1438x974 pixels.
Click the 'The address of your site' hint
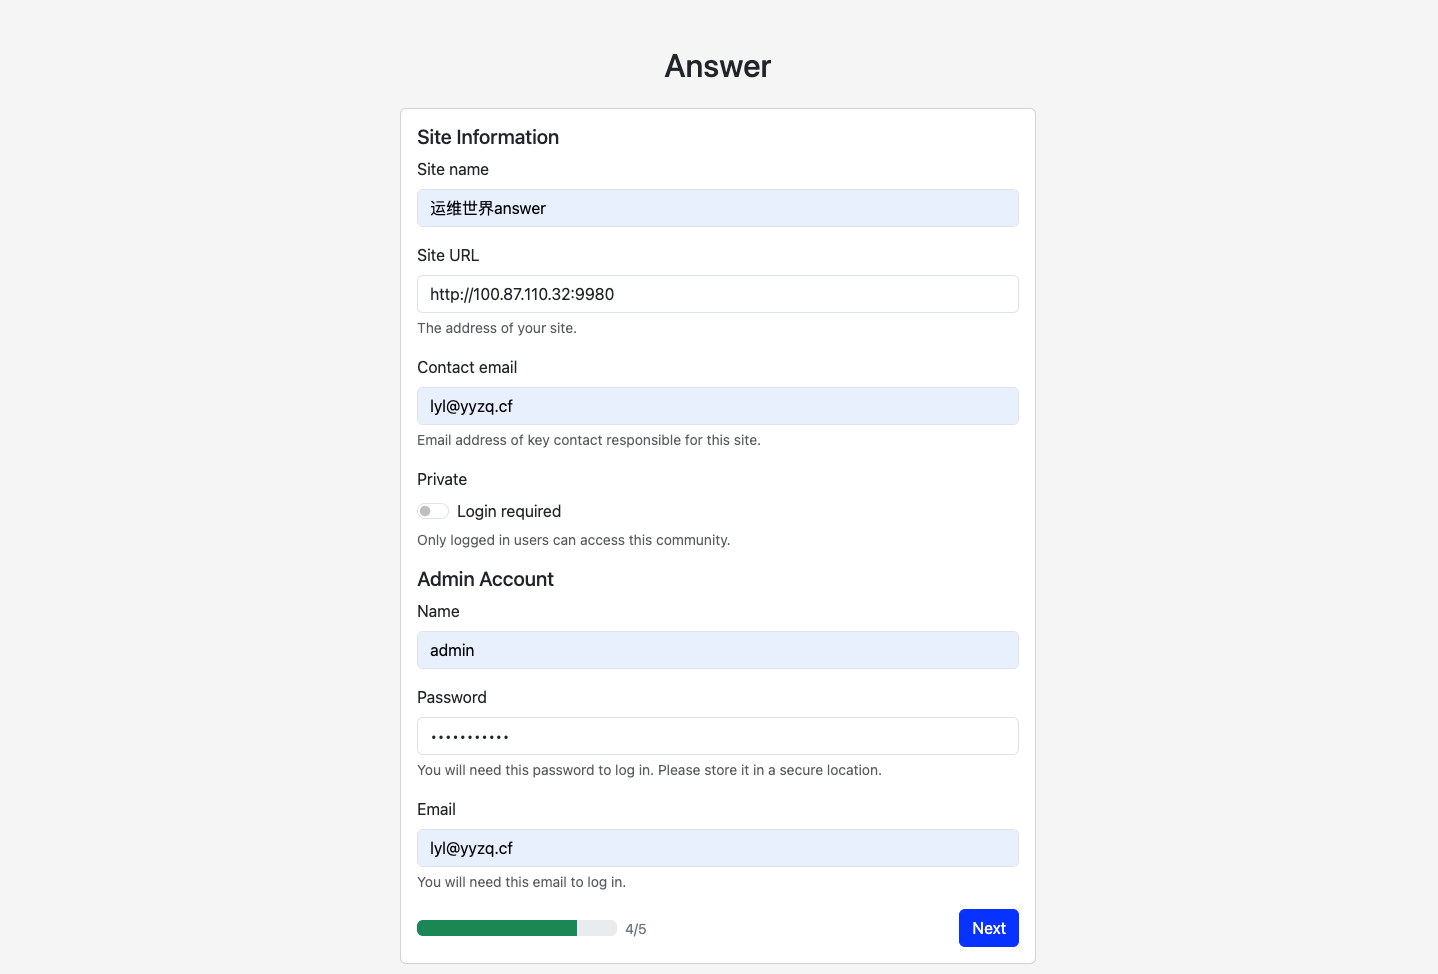click(497, 328)
